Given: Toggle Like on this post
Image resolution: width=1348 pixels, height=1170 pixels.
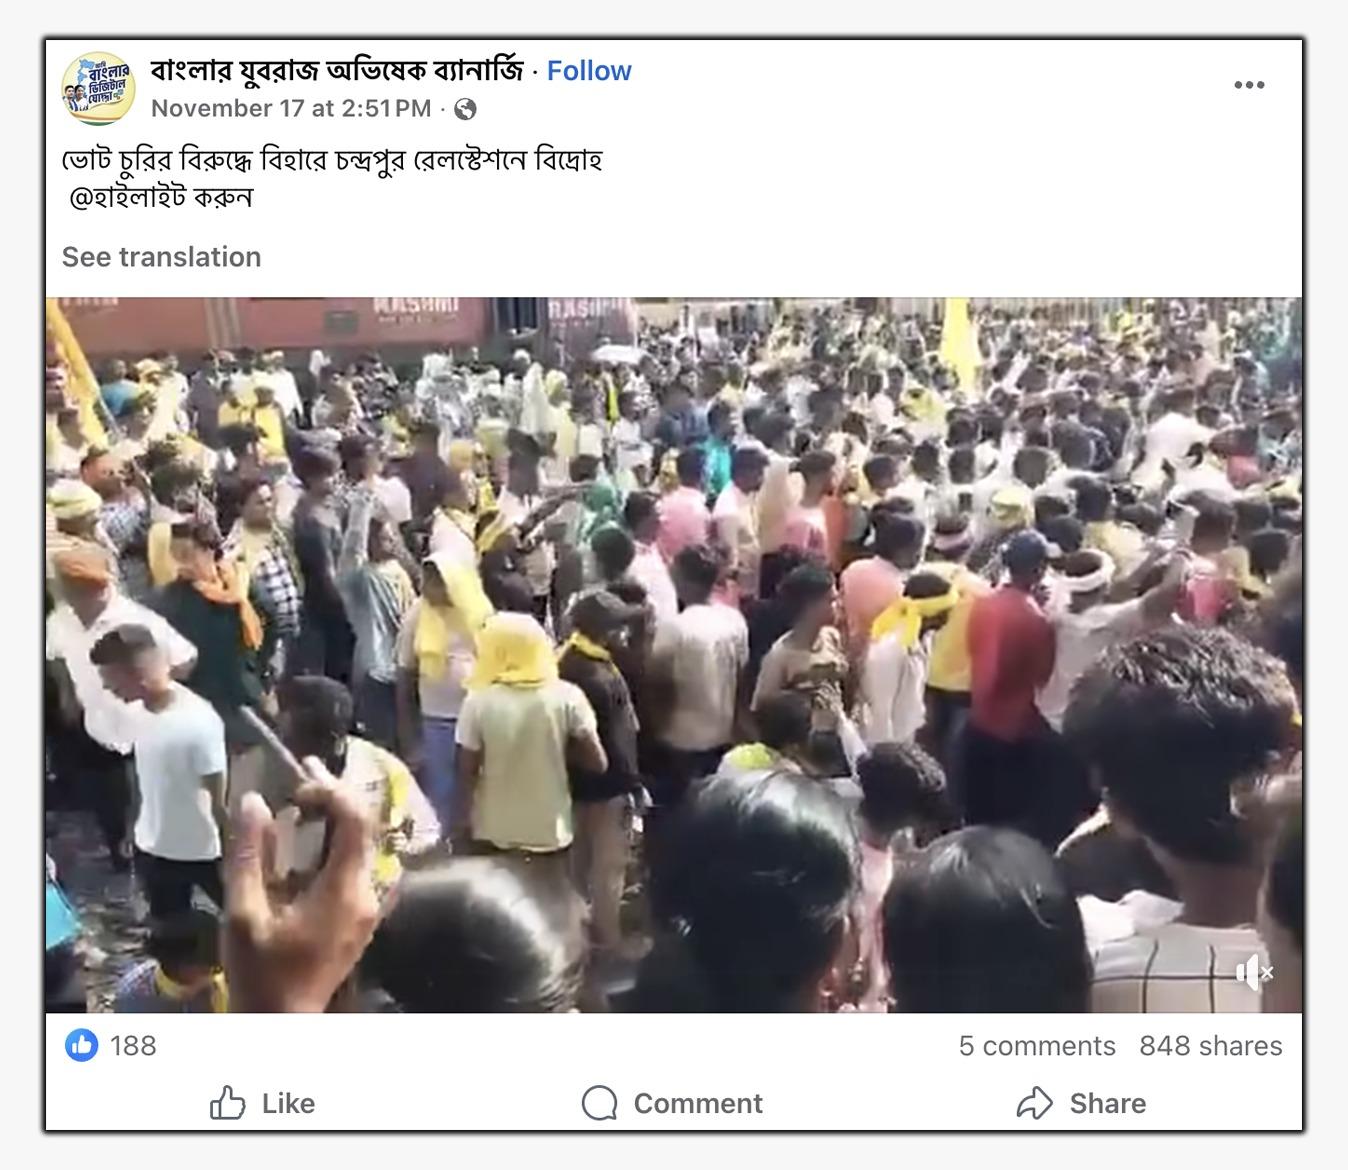Looking at the screenshot, I should pos(263,1103).
